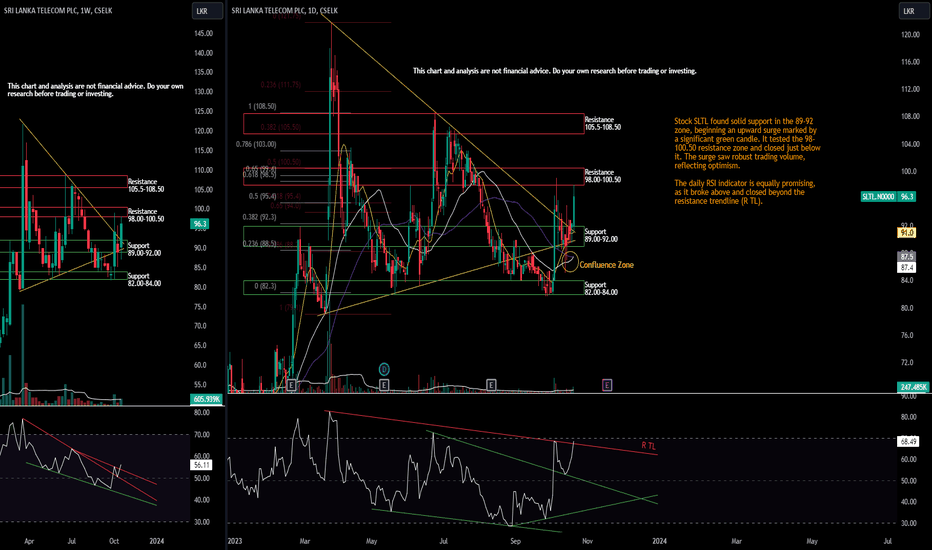Select the orange Confluence Zone circle
932x550 pixels.
pos(569,261)
